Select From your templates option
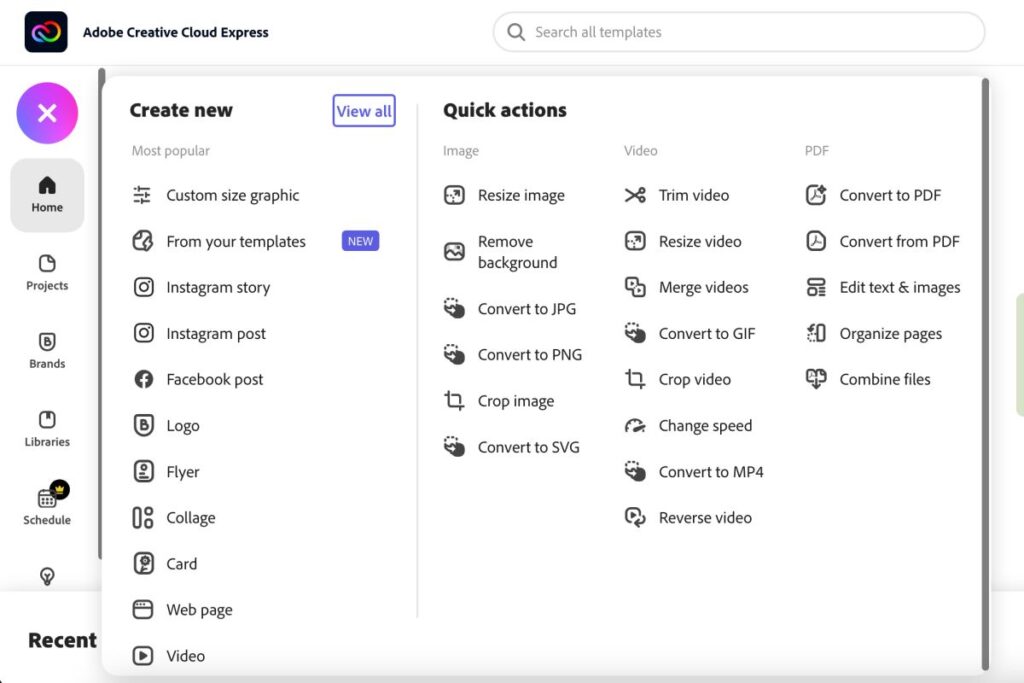This screenshot has height=683, width=1024. pos(236,242)
